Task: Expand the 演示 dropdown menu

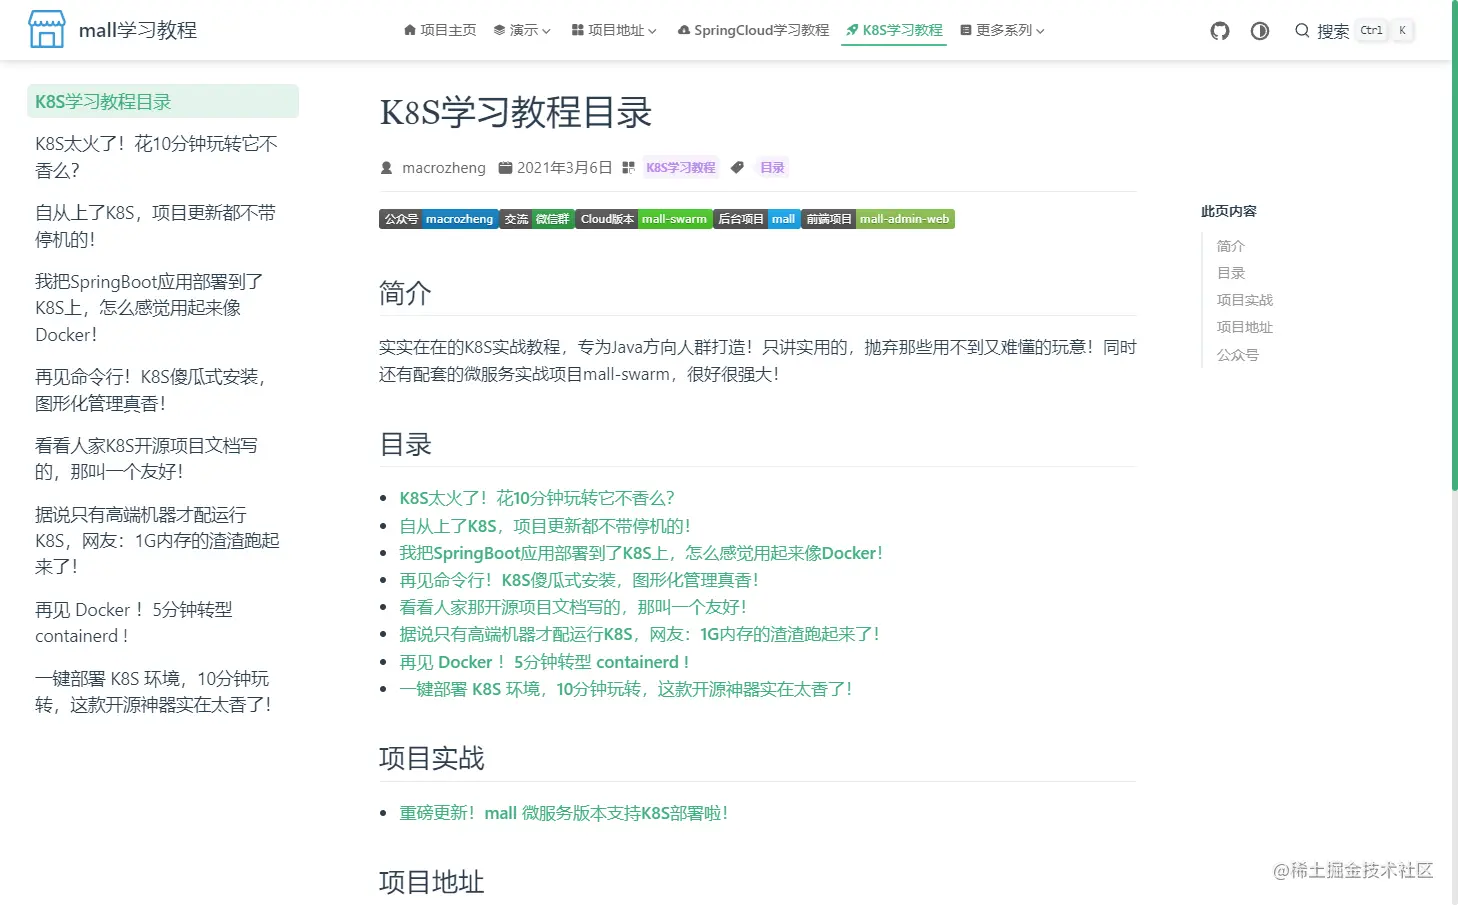Action: click(522, 30)
